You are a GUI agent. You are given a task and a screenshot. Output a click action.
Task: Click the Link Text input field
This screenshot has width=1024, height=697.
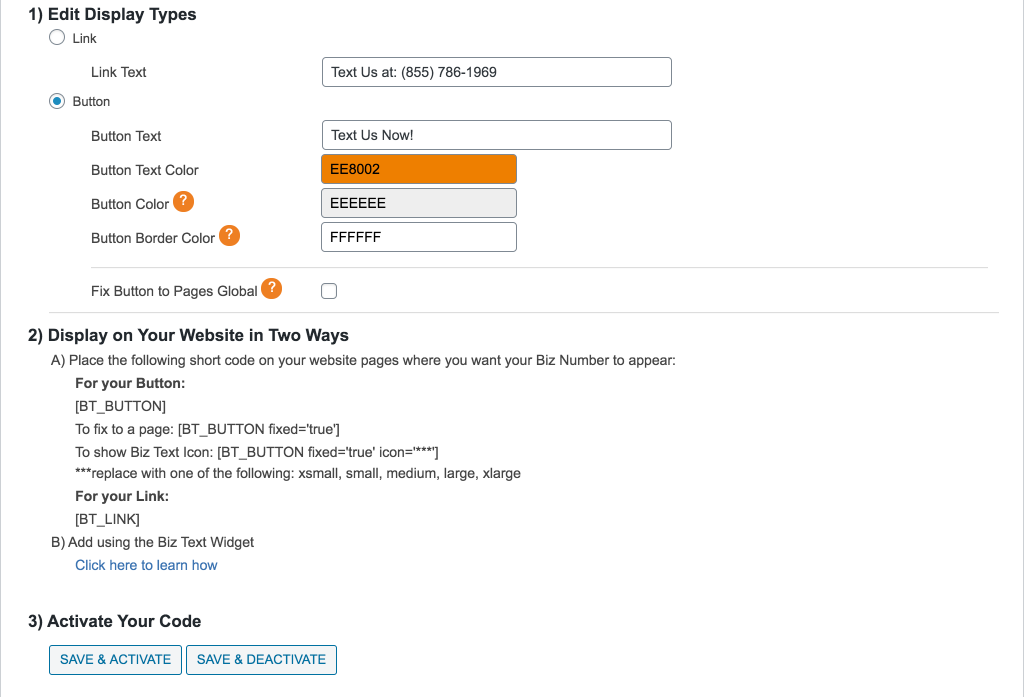pos(496,72)
